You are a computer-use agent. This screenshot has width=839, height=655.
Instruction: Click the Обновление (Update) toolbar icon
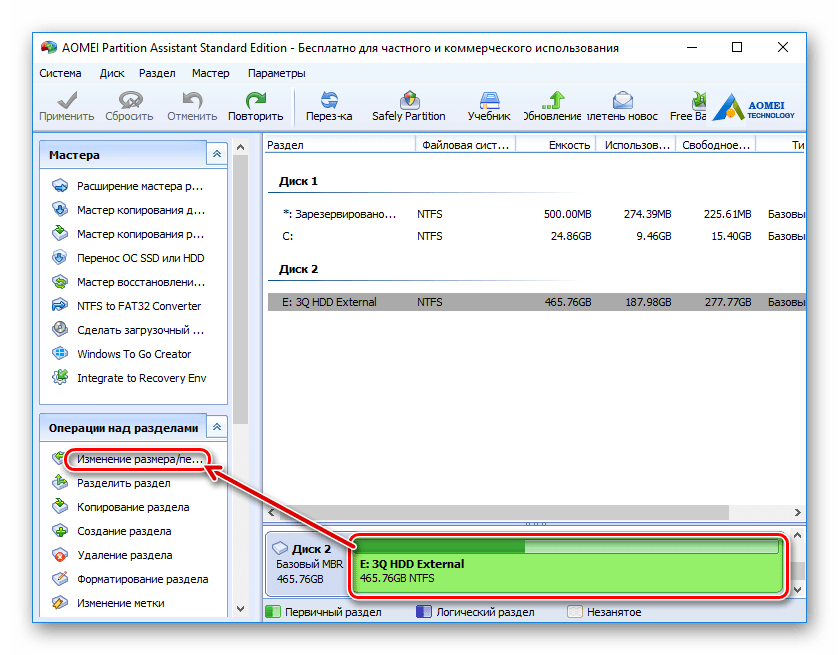(553, 100)
